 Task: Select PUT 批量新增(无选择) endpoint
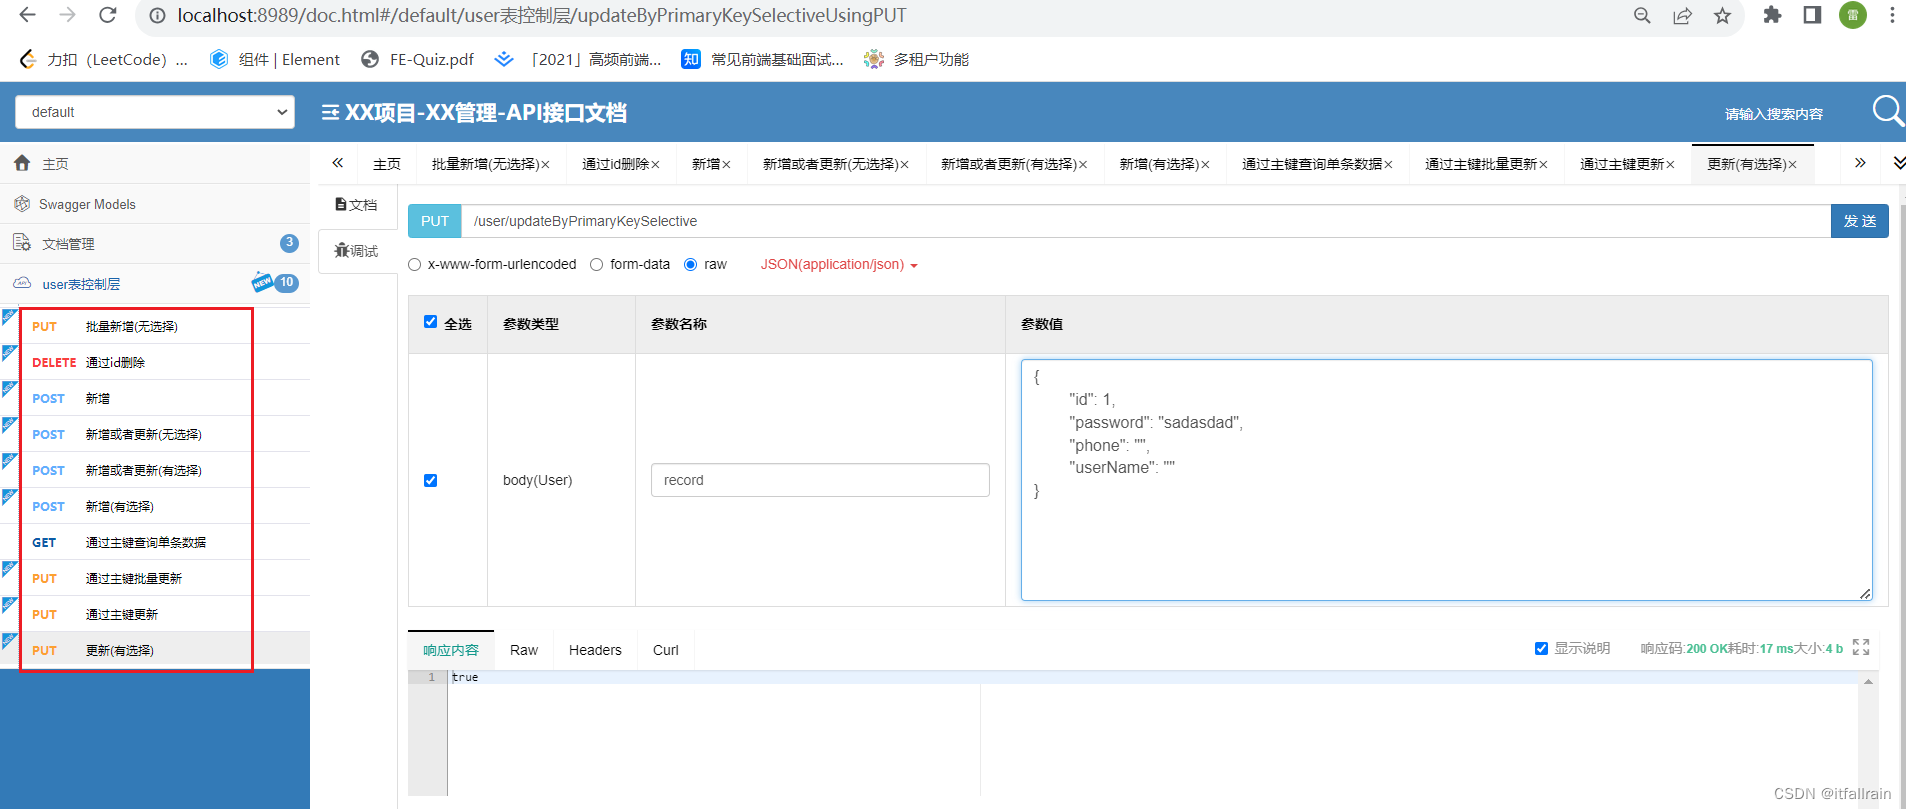point(155,326)
